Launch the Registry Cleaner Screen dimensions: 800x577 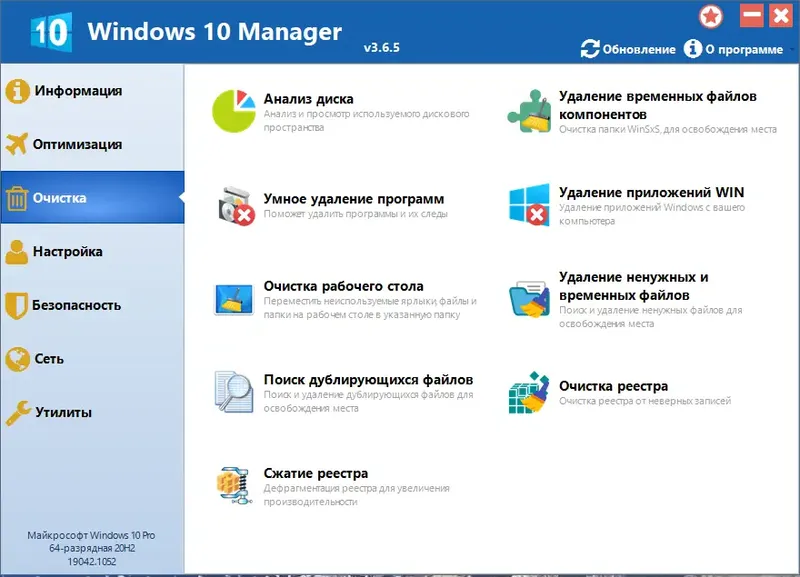click(612, 384)
